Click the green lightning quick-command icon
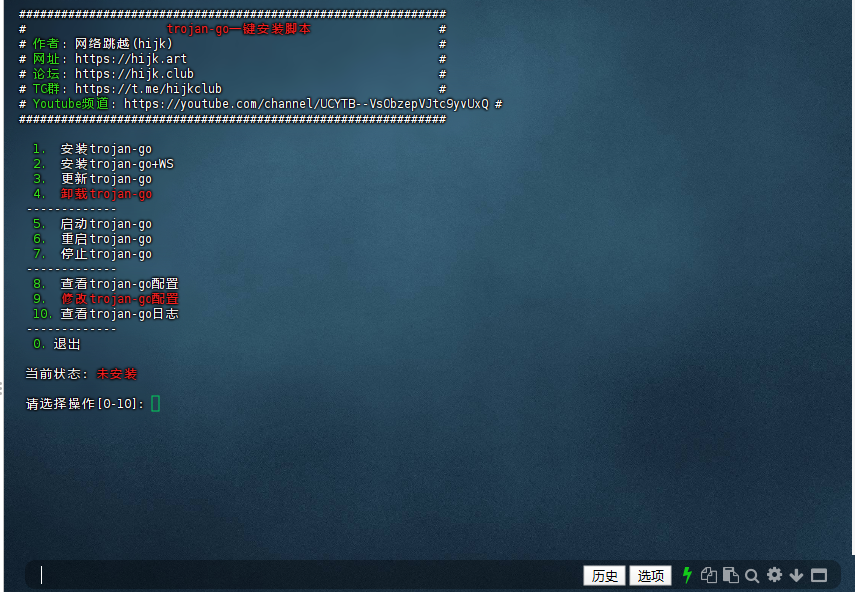Viewport: 855px width, 592px height. (x=687, y=575)
